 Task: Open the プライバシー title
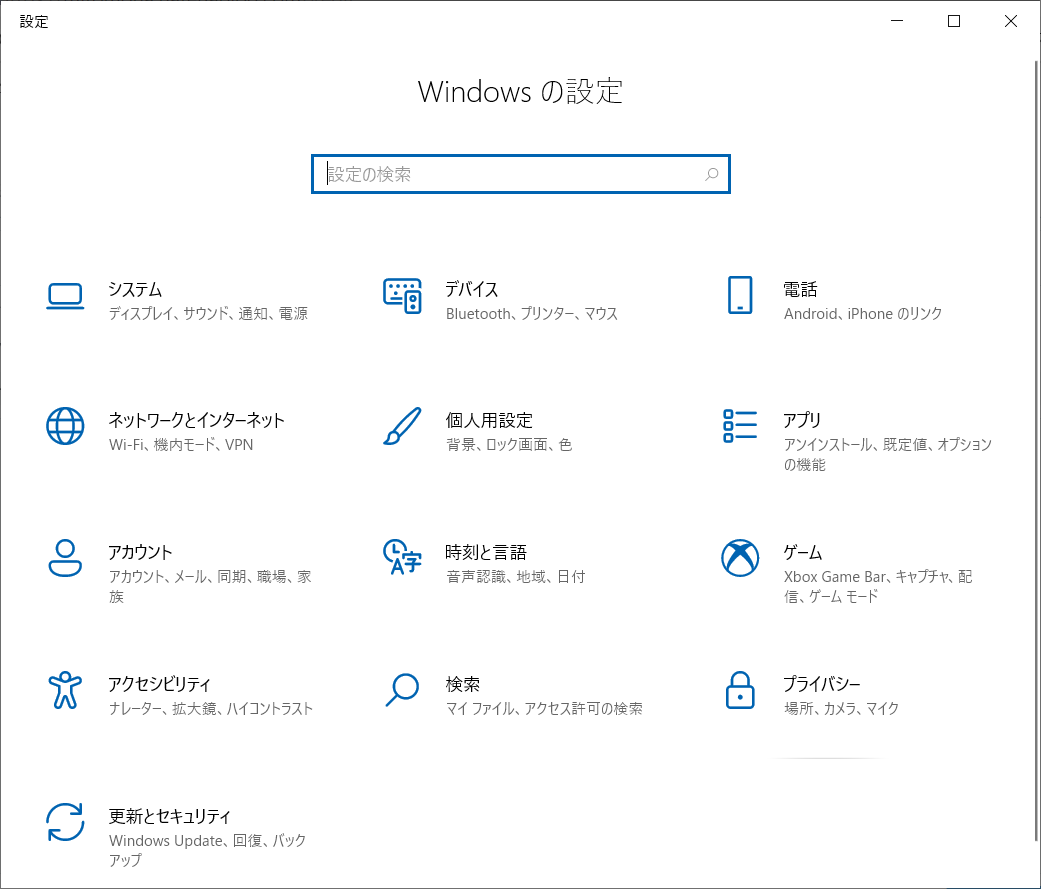(822, 683)
